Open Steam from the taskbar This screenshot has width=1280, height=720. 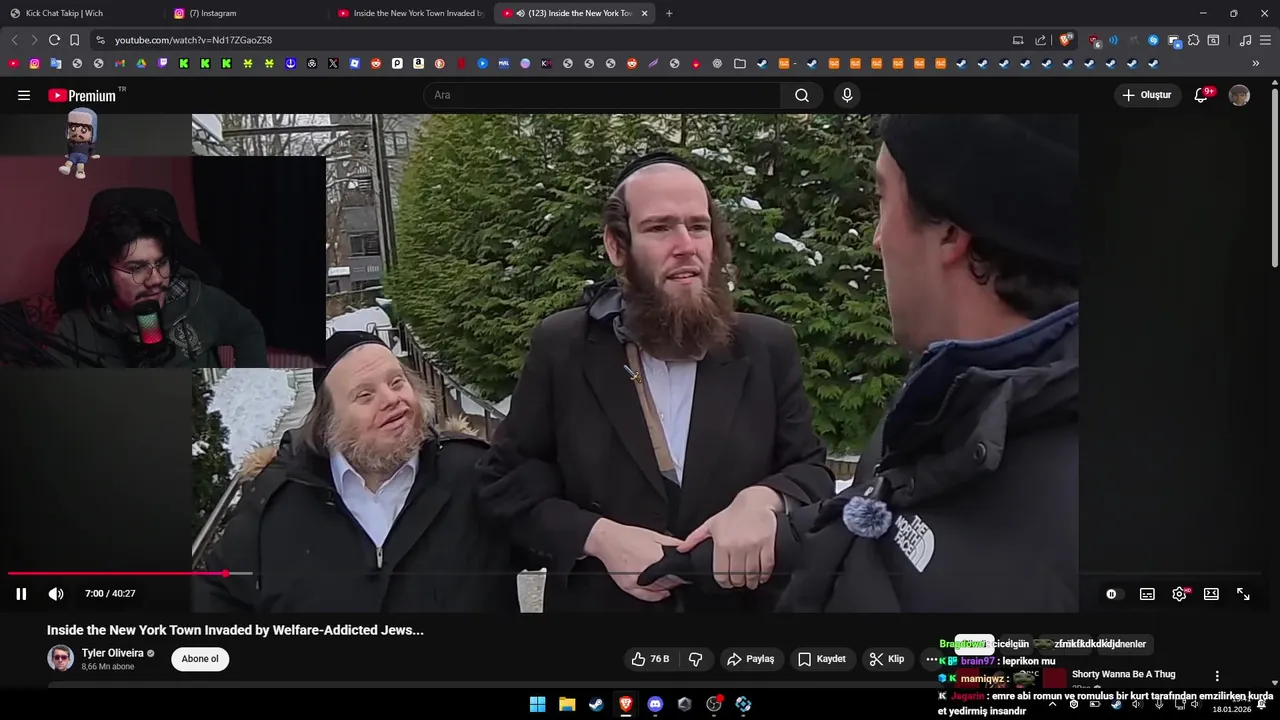(x=596, y=704)
